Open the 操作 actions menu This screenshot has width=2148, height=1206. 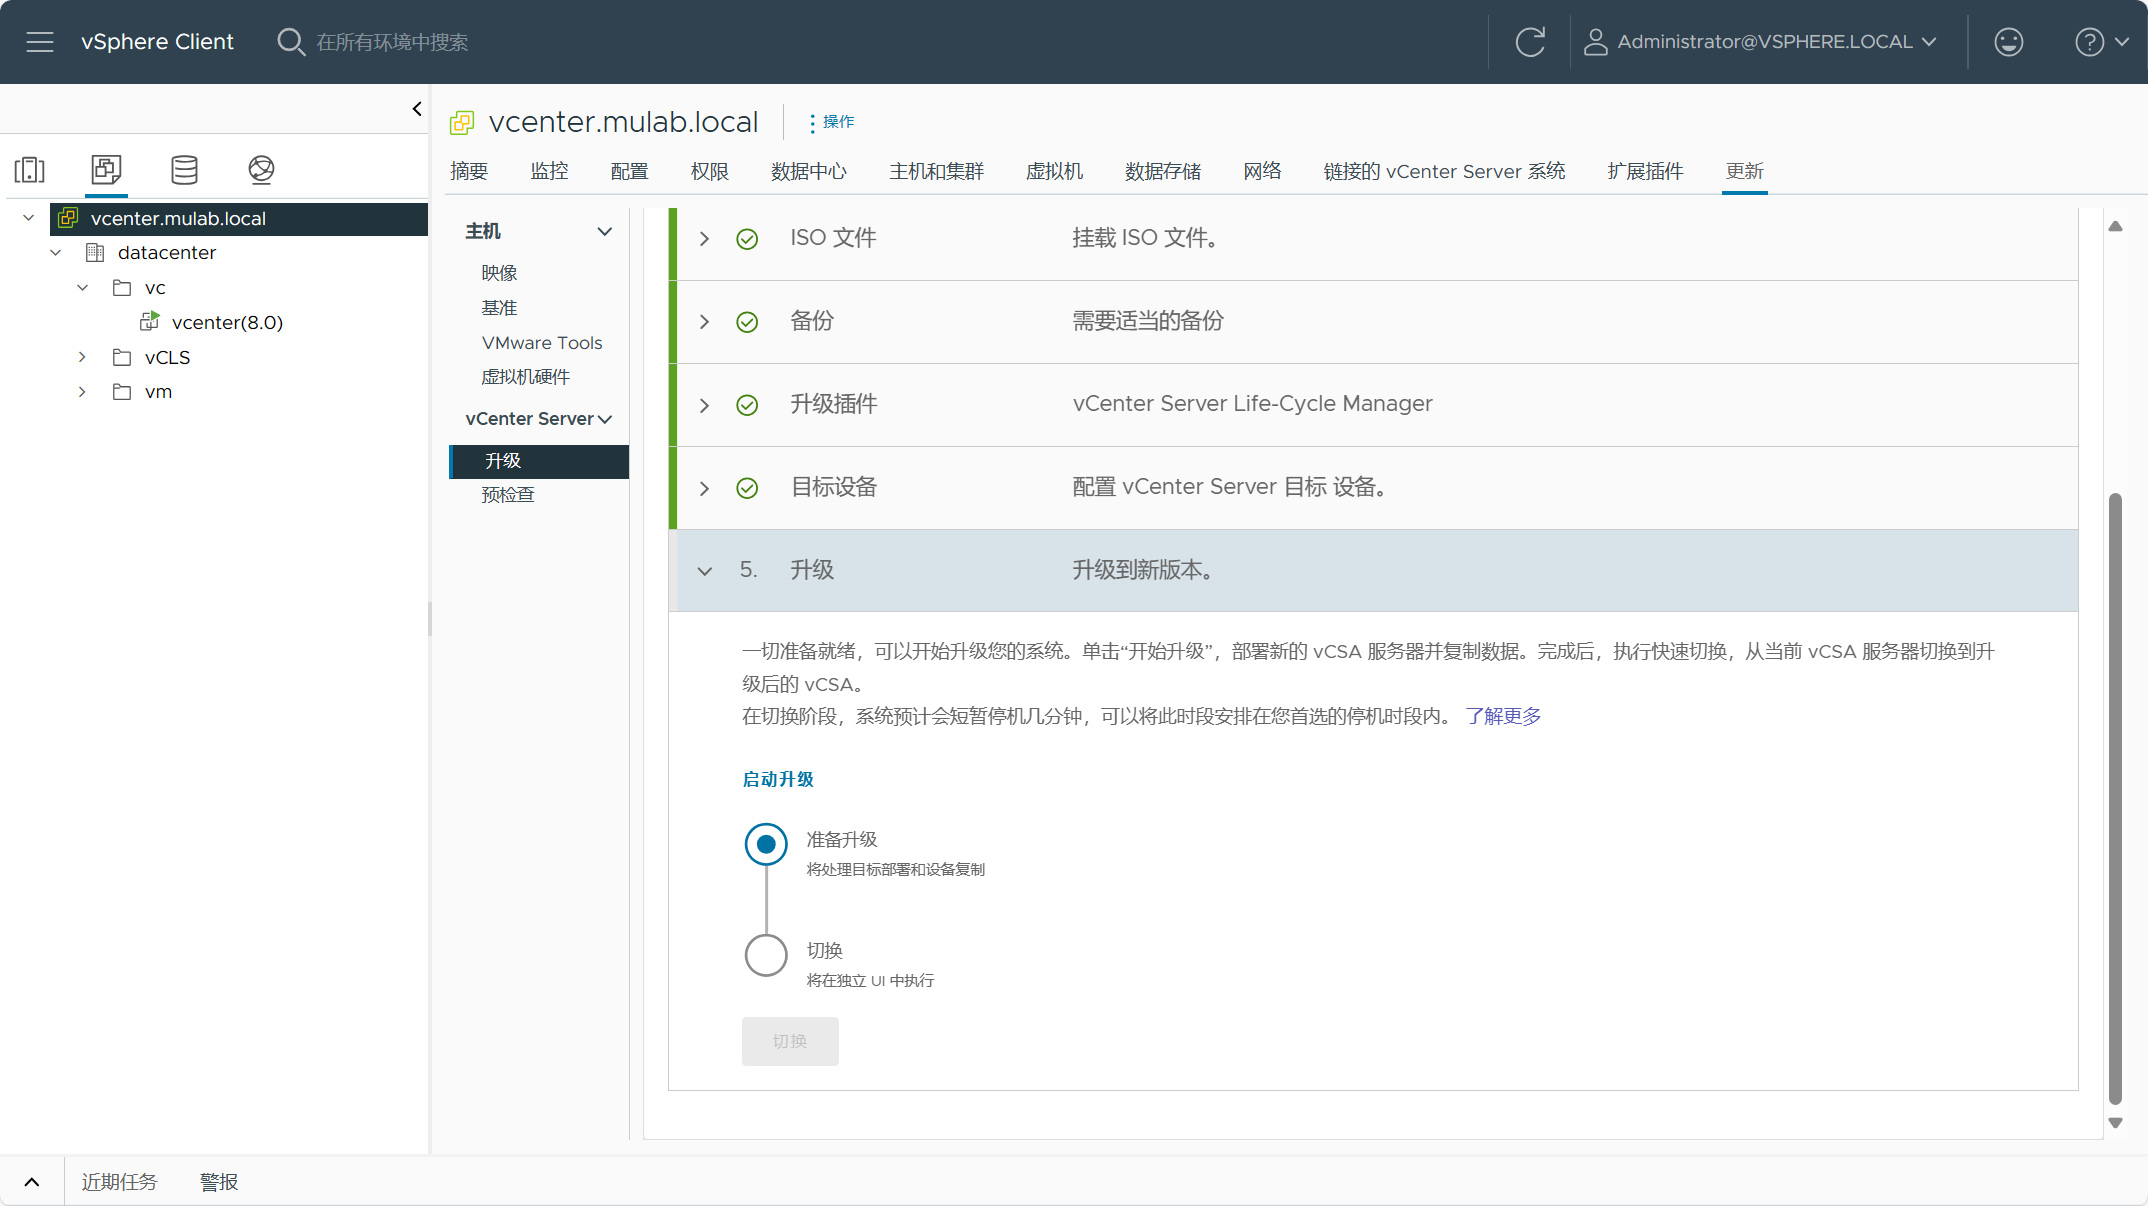pos(831,122)
